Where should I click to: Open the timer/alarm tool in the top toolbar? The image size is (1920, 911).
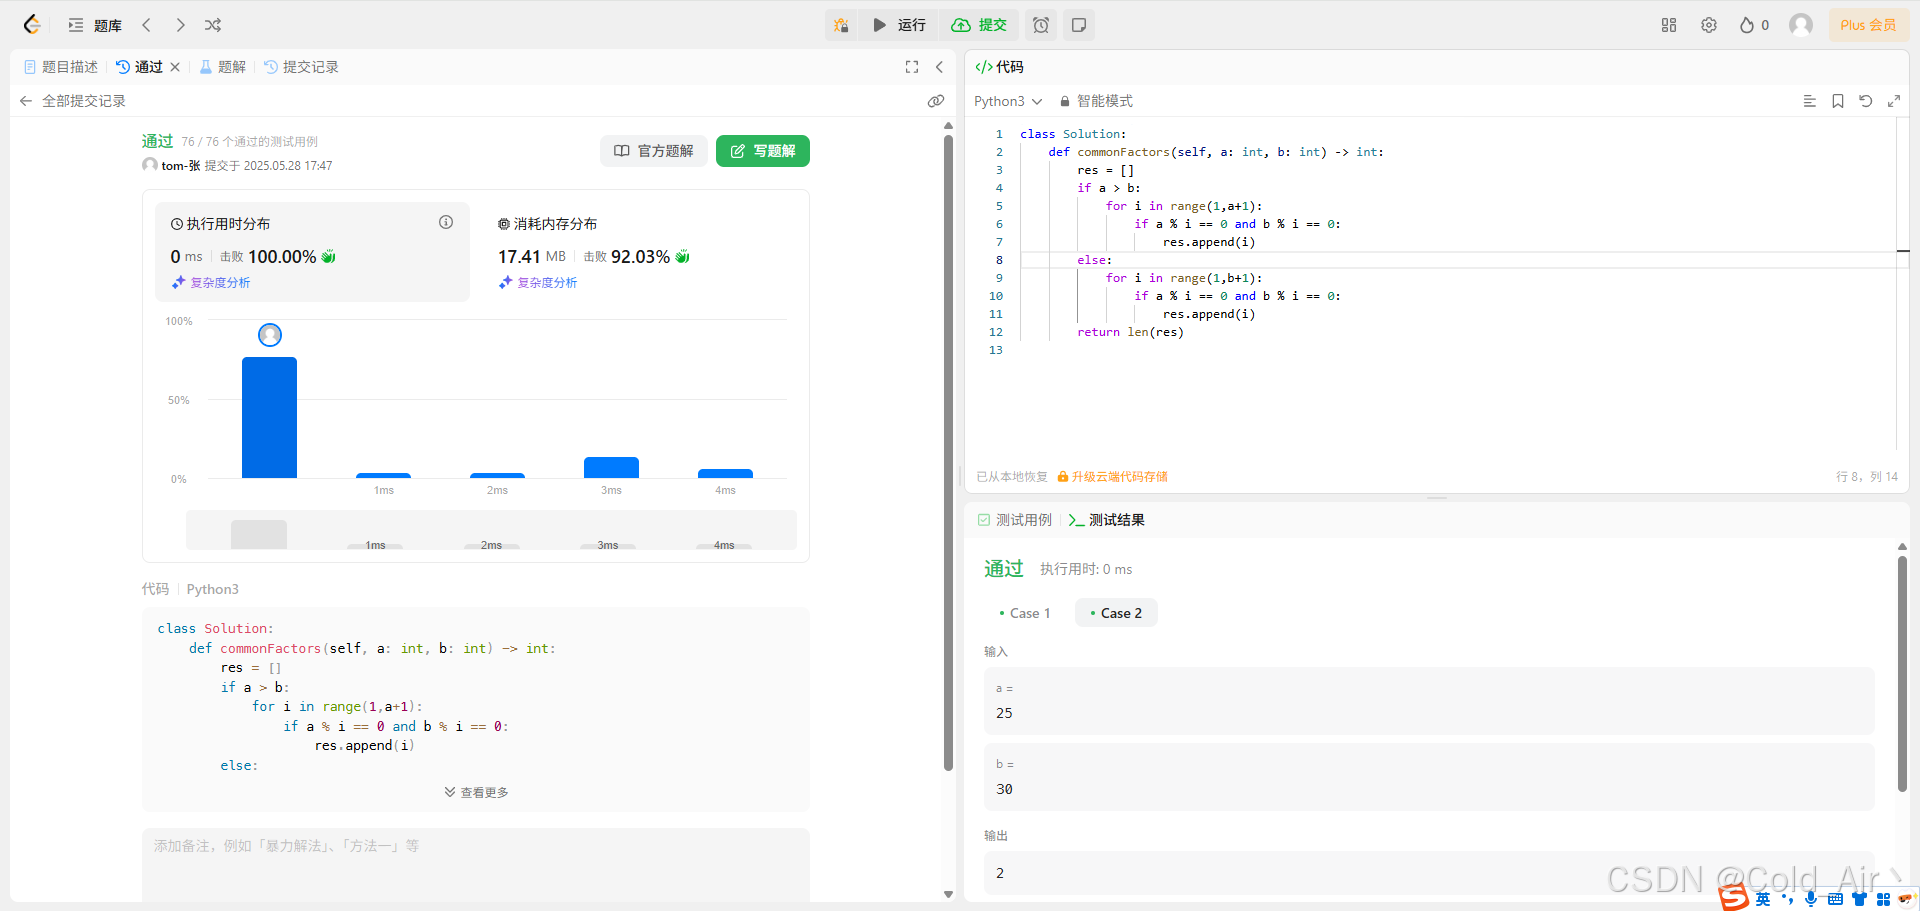[1041, 25]
